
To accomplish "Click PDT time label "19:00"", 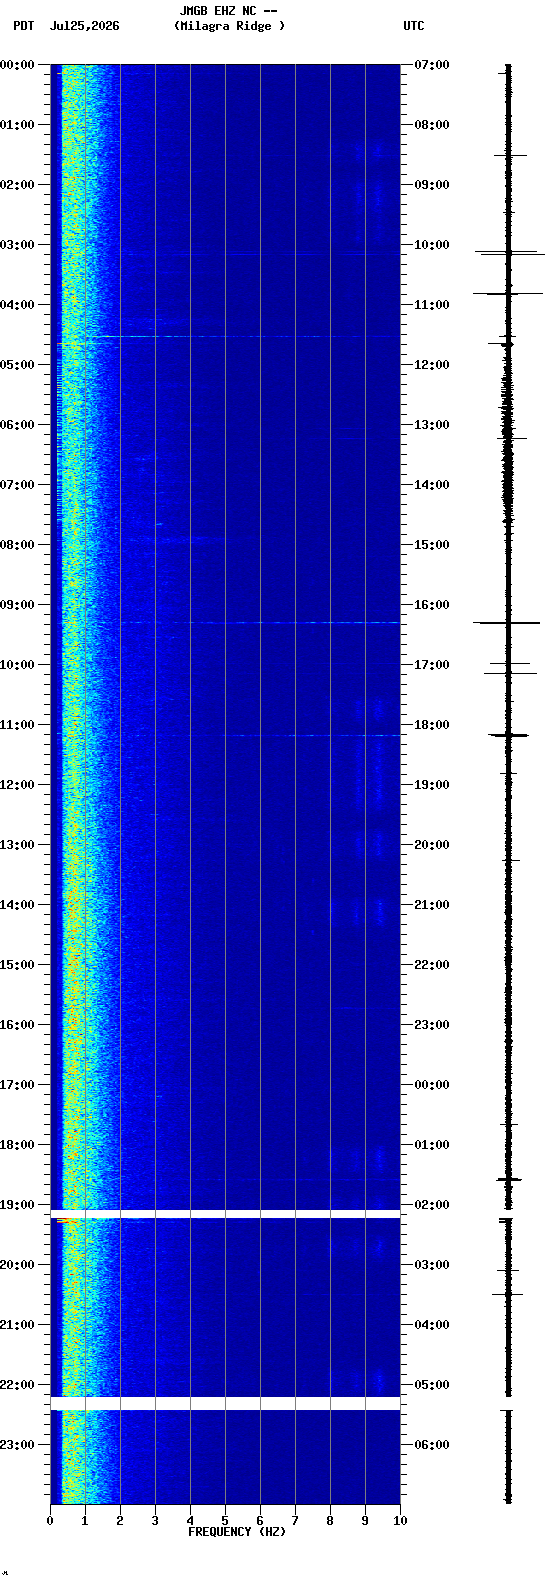I will point(17,1205).
